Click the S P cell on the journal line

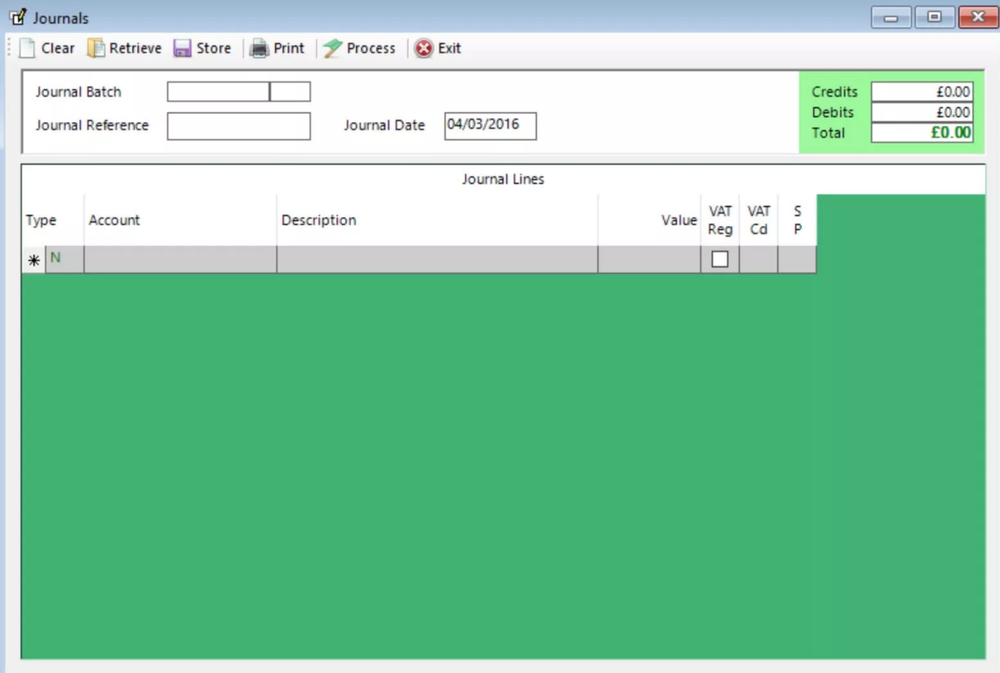pos(796,259)
